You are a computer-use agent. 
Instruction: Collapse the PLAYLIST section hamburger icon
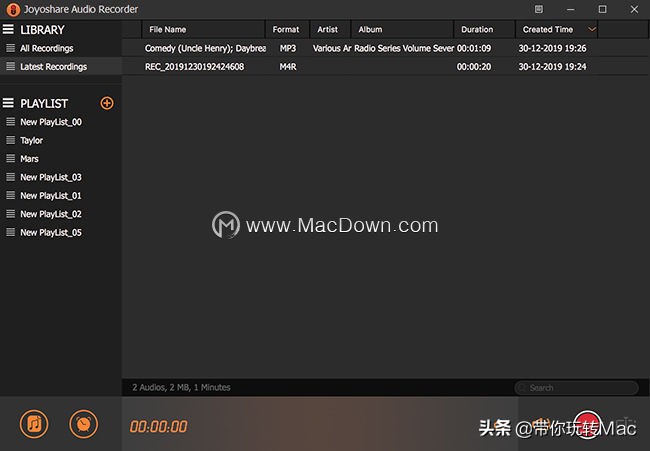tap(8, 103)
